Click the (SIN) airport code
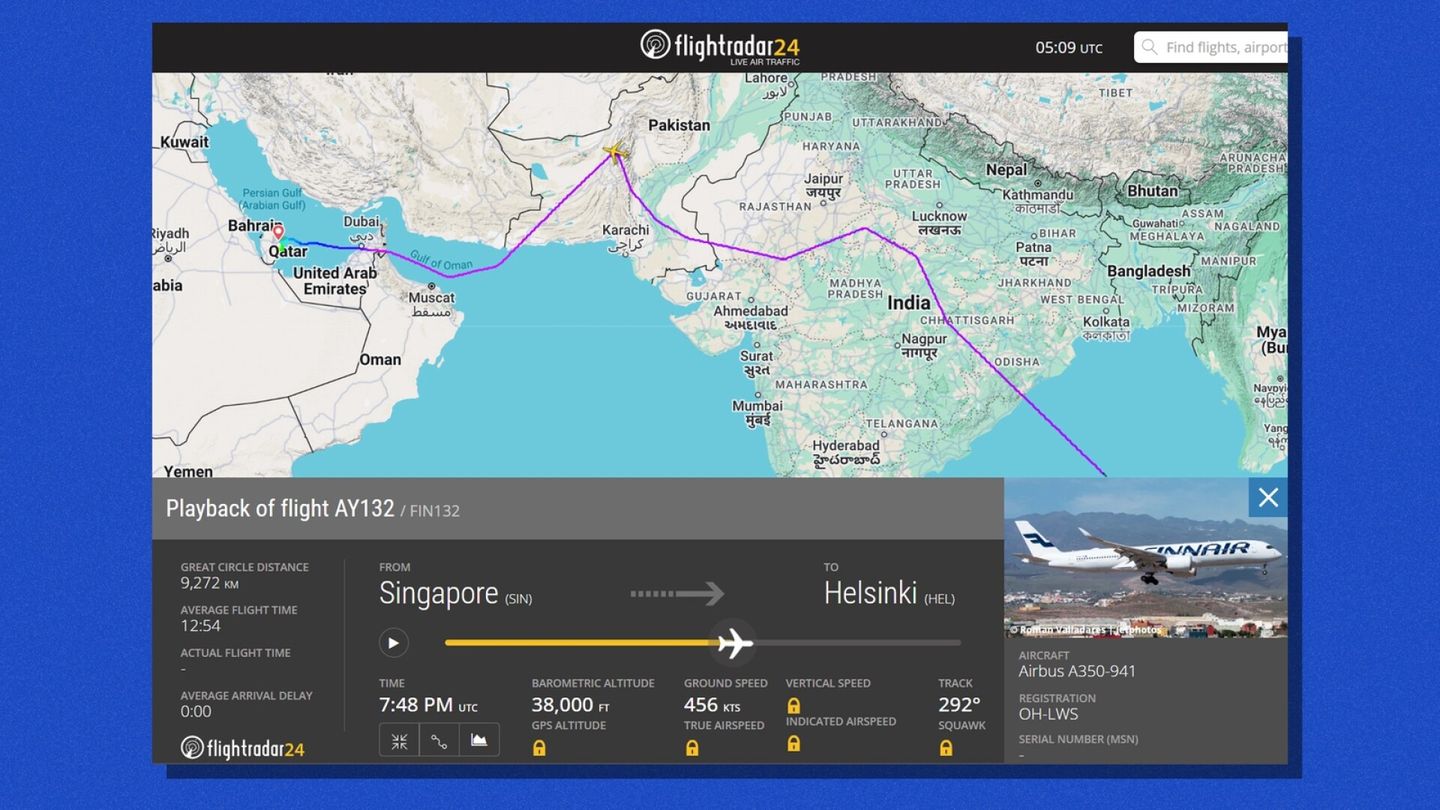1440x810 pixels. tap(518, 599)
